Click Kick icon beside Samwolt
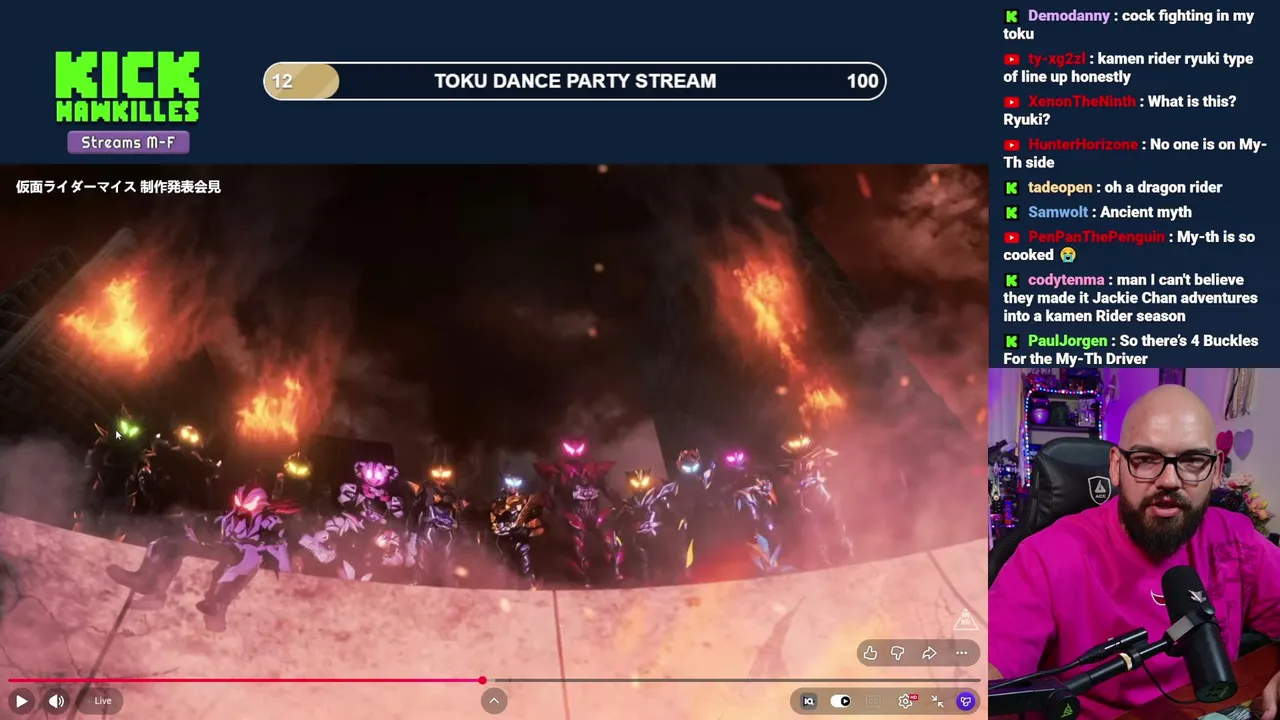 pyautogui.click(x=1012, y=212)
